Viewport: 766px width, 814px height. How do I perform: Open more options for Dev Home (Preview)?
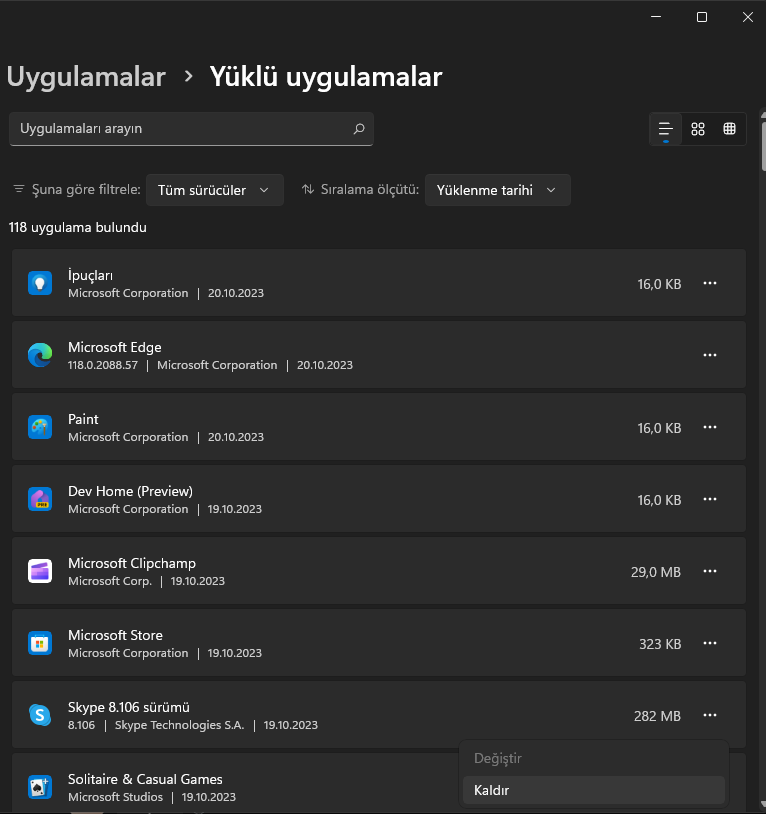pos(709,499)
